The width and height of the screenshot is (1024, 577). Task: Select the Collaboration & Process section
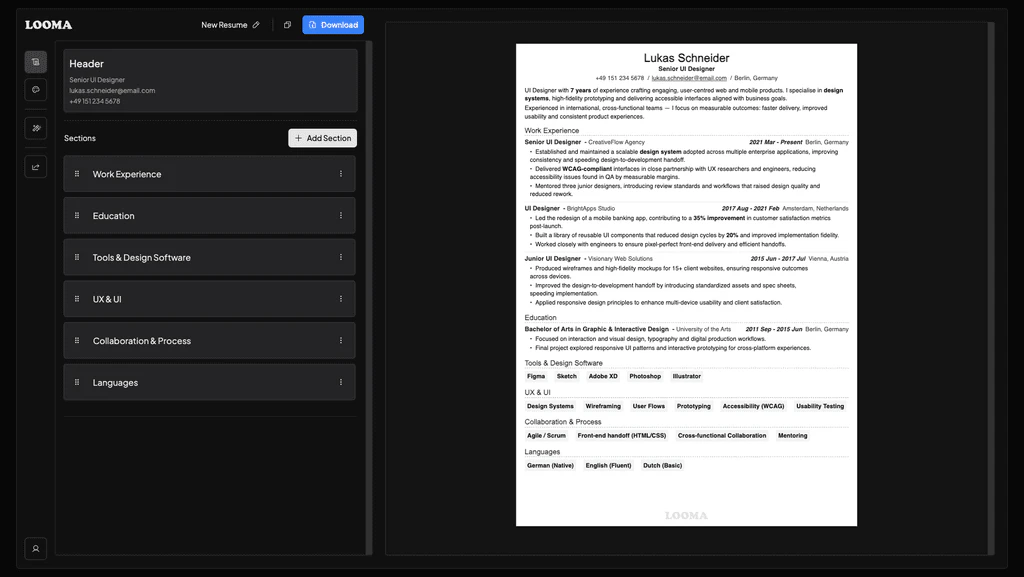(x=209, y=340)
